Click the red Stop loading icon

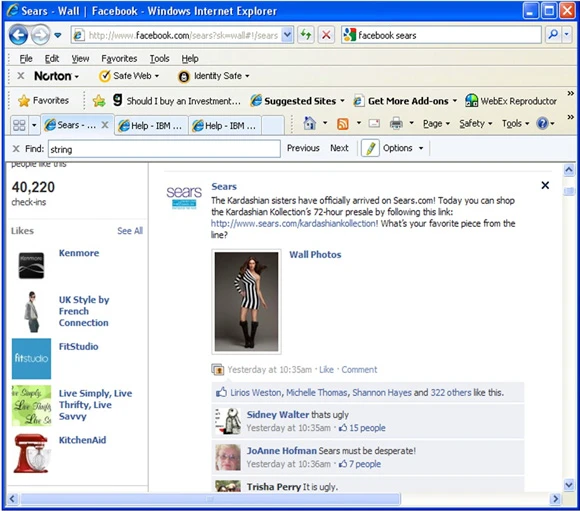[x=326, y=36]
